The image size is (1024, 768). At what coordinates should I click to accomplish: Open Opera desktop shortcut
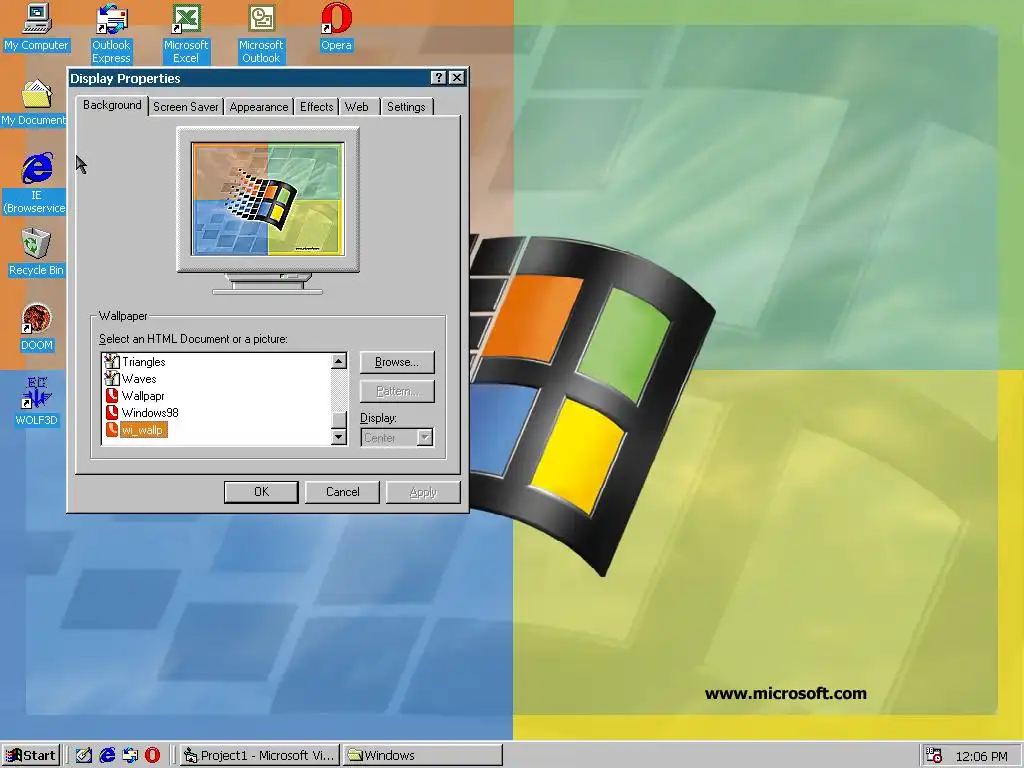pos(336,27)
